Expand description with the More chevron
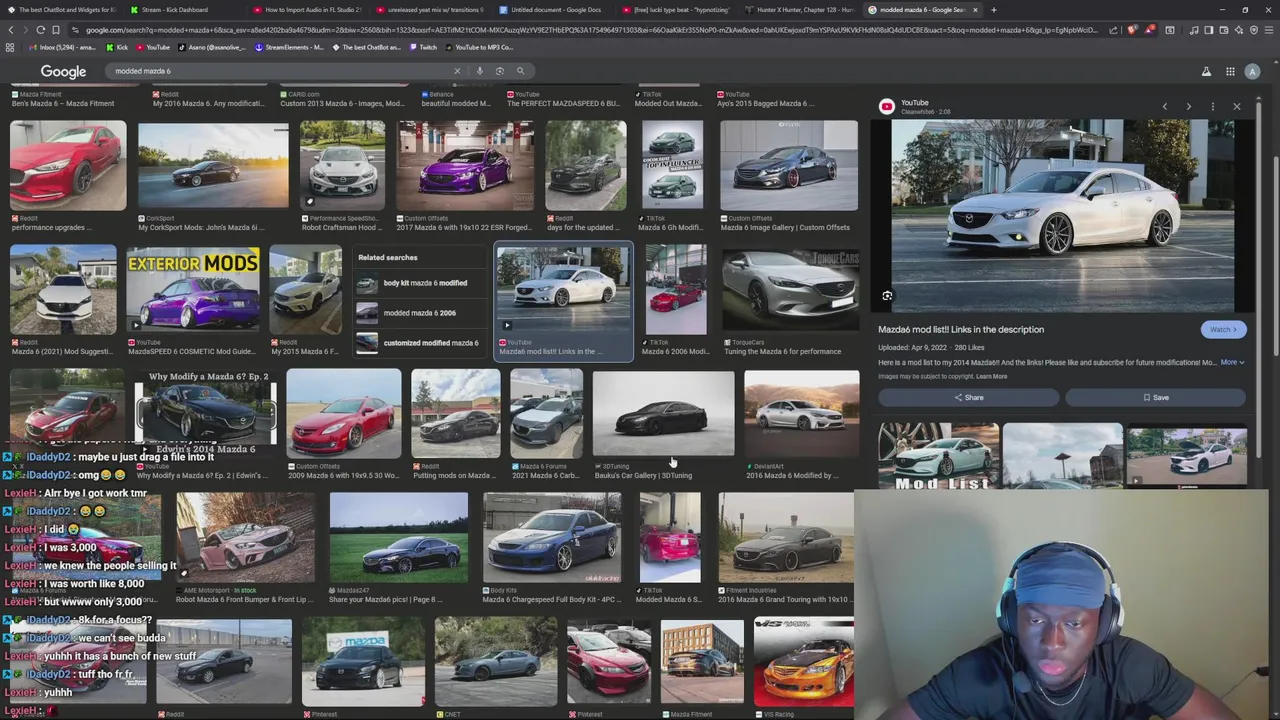 pos(1232,362)
